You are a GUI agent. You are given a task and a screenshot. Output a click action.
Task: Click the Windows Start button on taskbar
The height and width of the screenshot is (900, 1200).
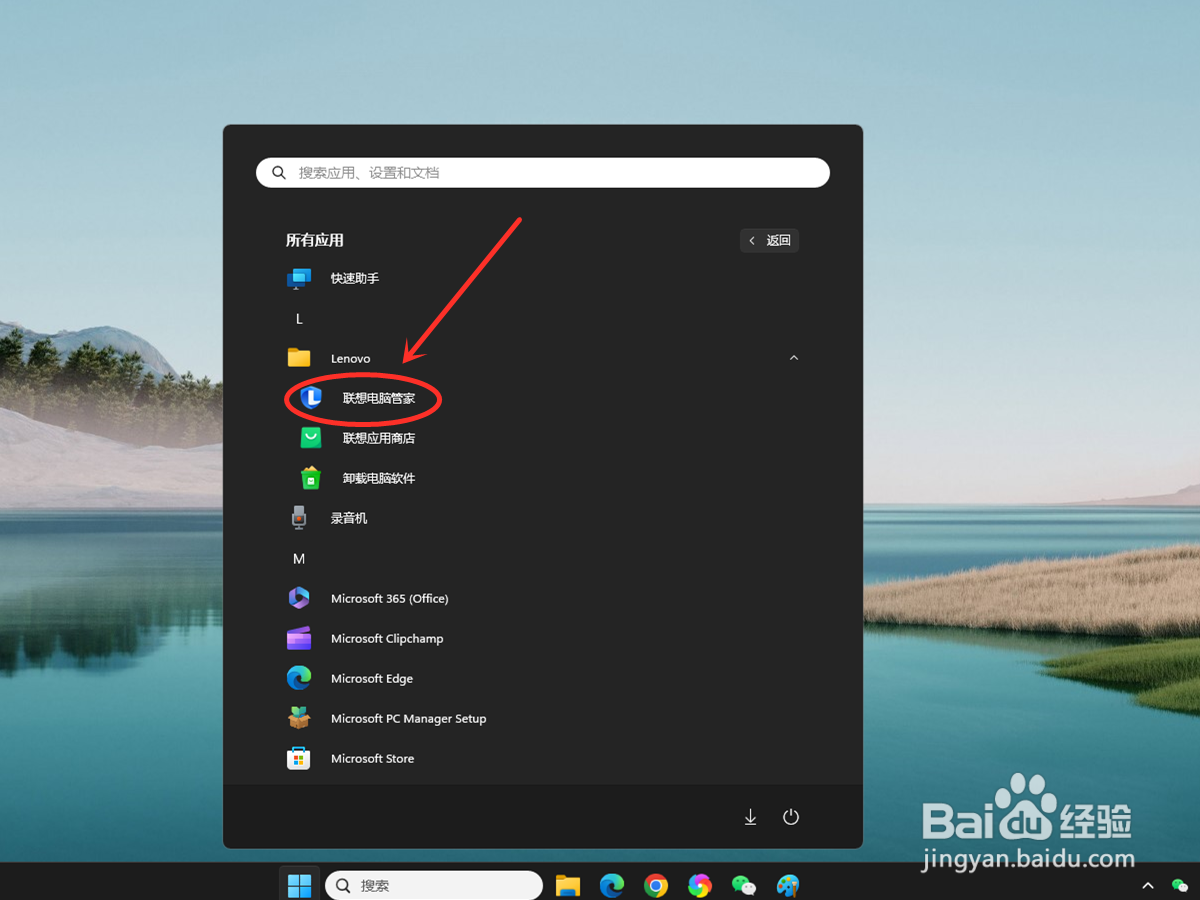299,885
